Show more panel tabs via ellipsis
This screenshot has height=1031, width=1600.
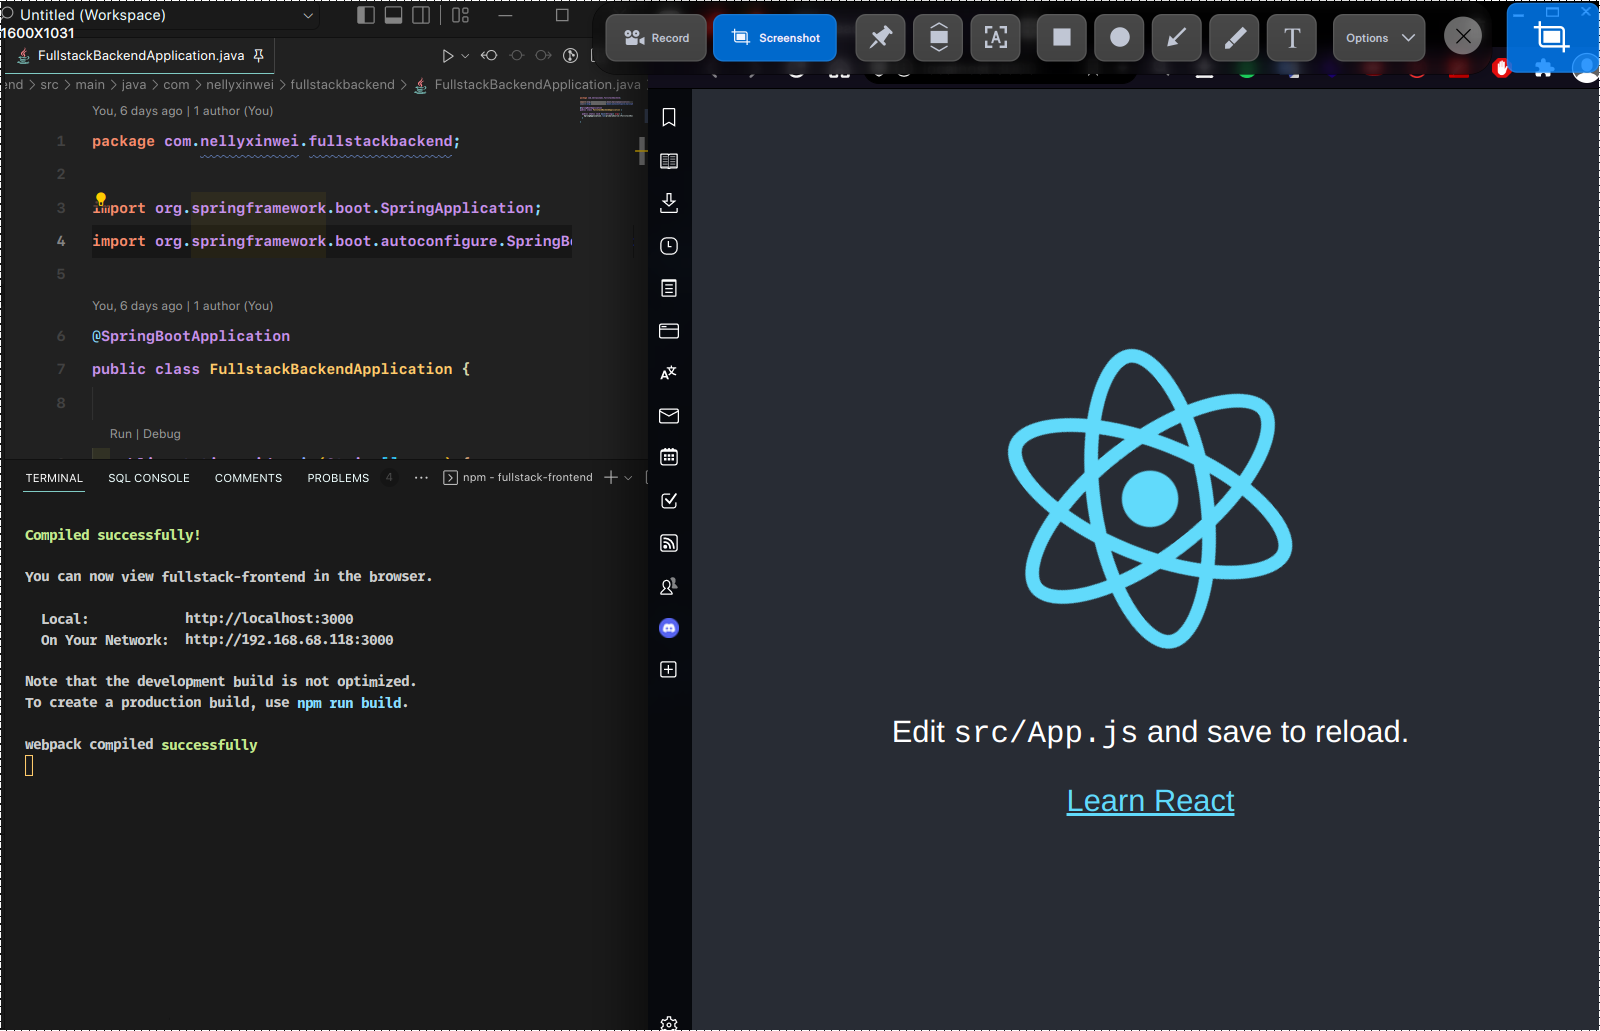coord(421,478)
